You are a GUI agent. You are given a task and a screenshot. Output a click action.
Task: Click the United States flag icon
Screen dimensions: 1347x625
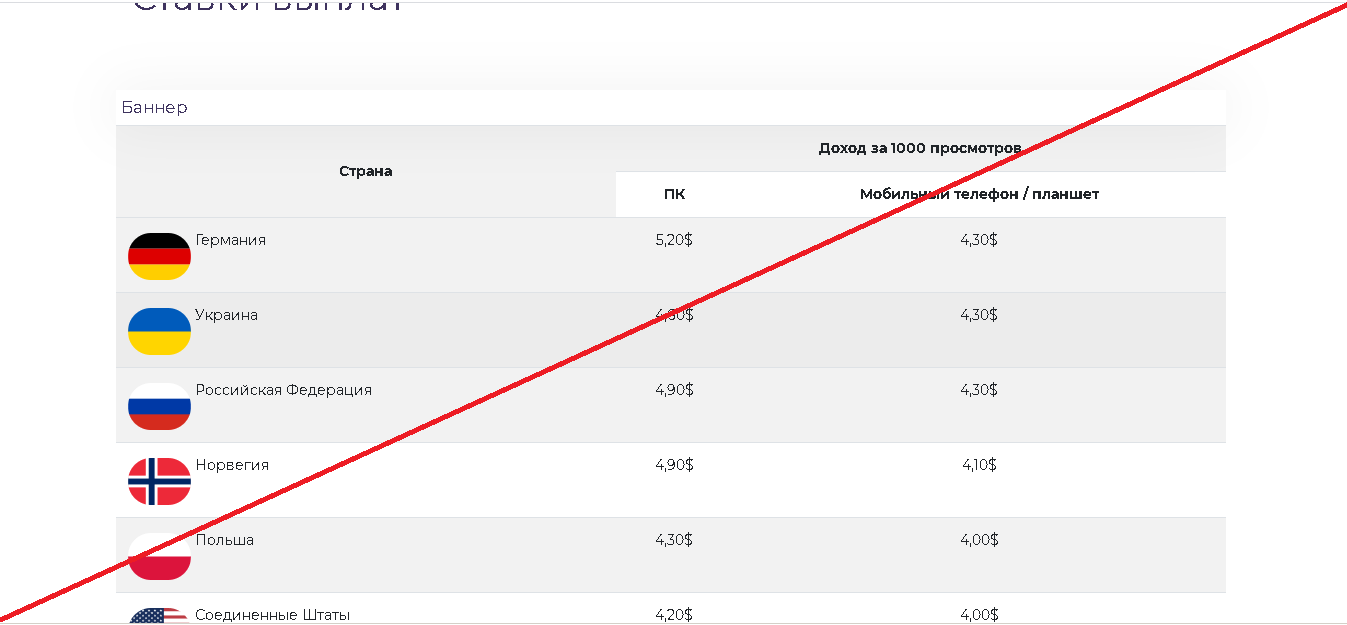pos(159,616)
